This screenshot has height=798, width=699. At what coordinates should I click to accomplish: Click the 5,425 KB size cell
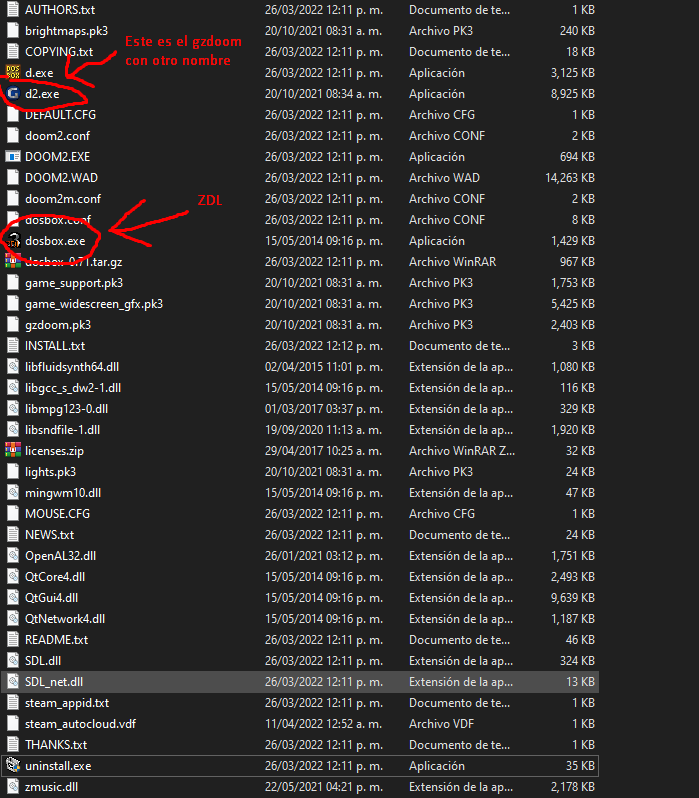coord(572,304)
